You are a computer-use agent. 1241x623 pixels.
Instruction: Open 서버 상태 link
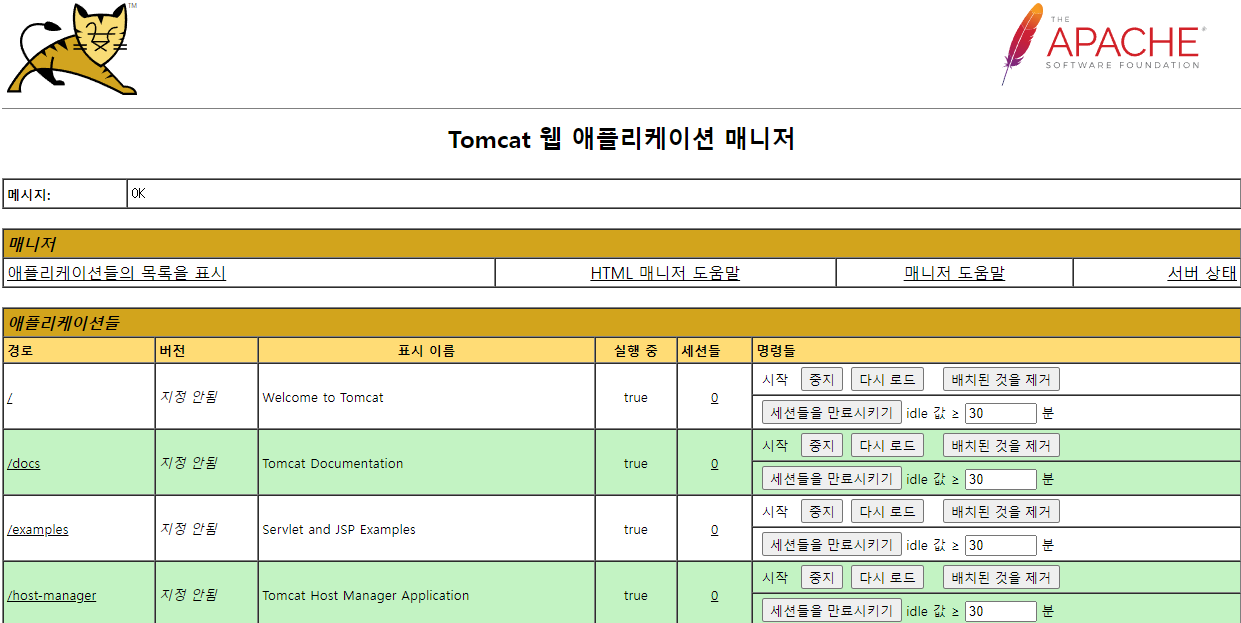point(1202,273)
